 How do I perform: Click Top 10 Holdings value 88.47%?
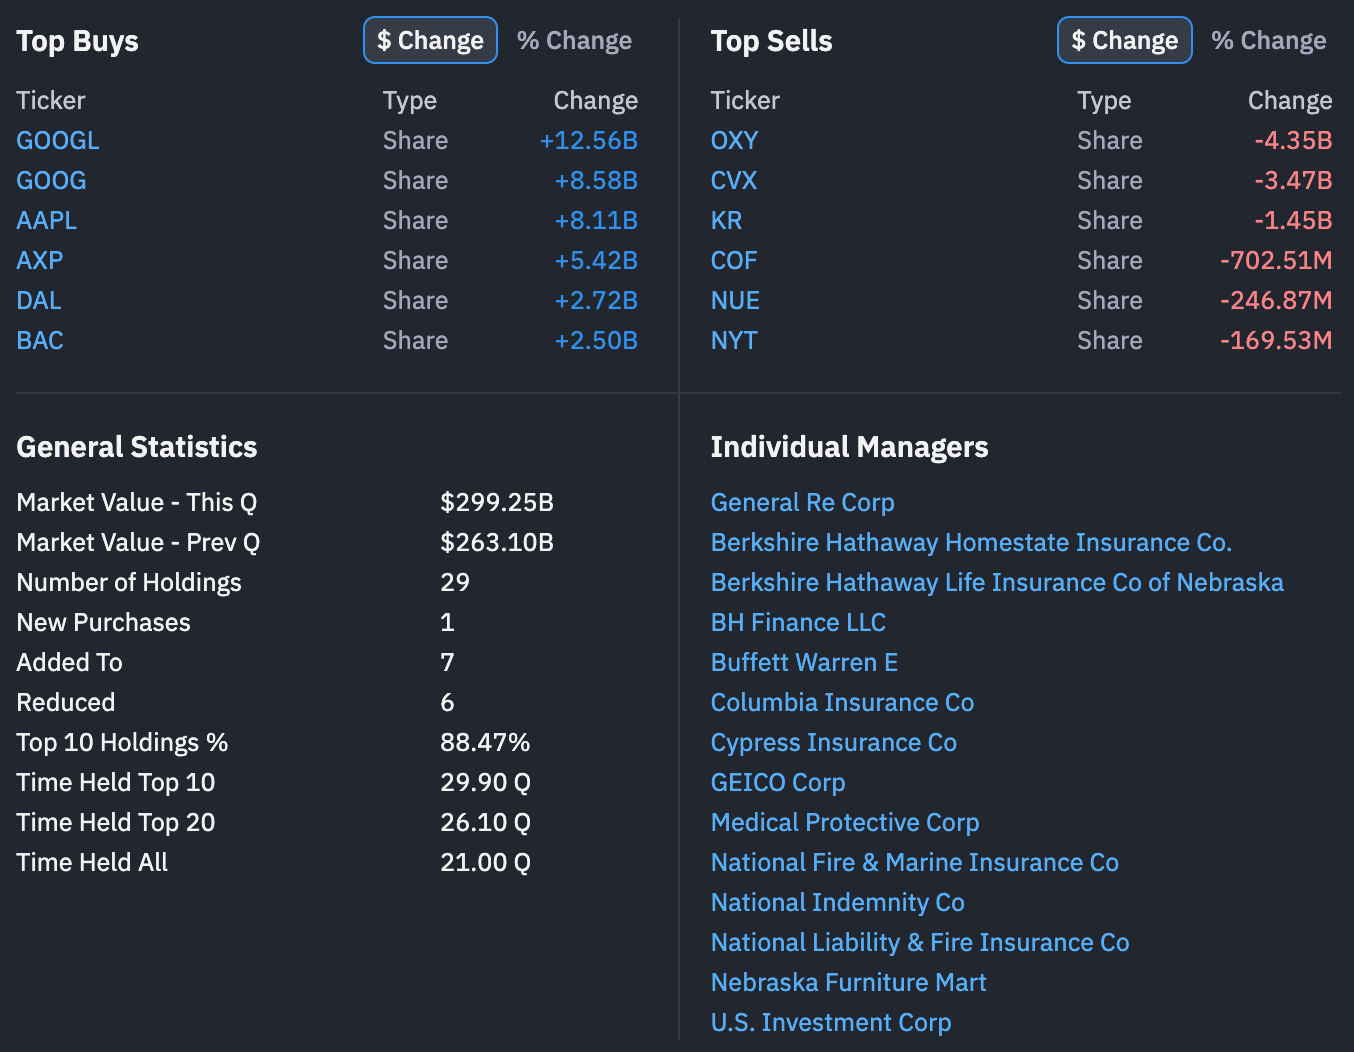pos(485,742)
